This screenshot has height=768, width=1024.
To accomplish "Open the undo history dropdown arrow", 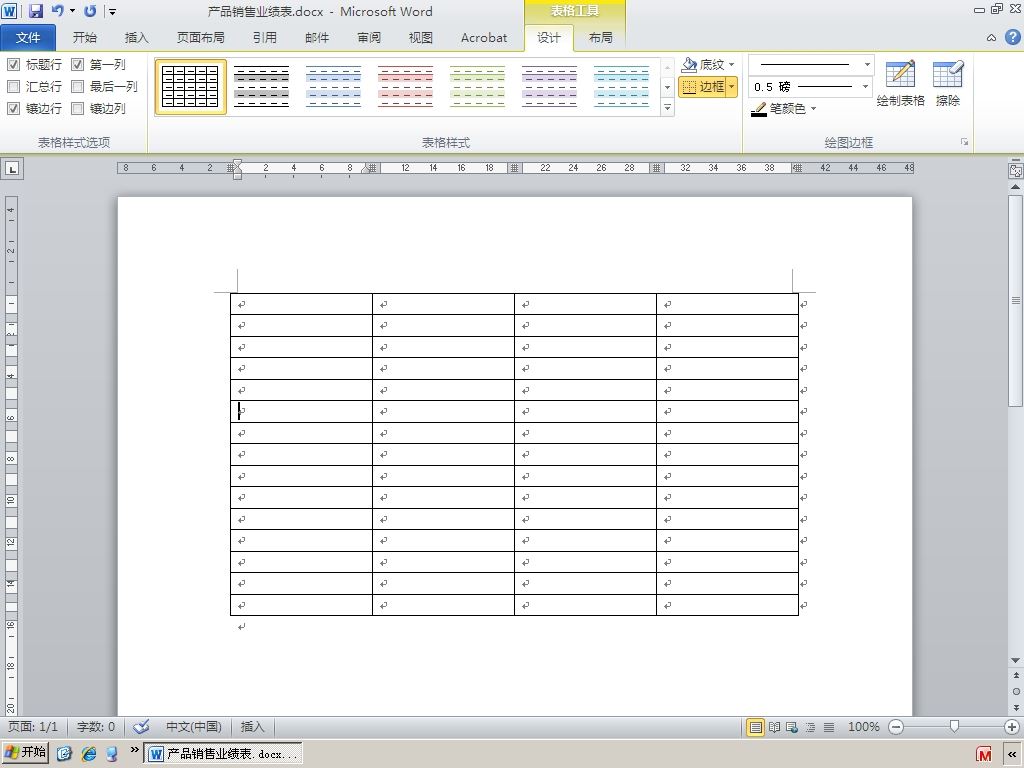I will [x=72, y=11].
